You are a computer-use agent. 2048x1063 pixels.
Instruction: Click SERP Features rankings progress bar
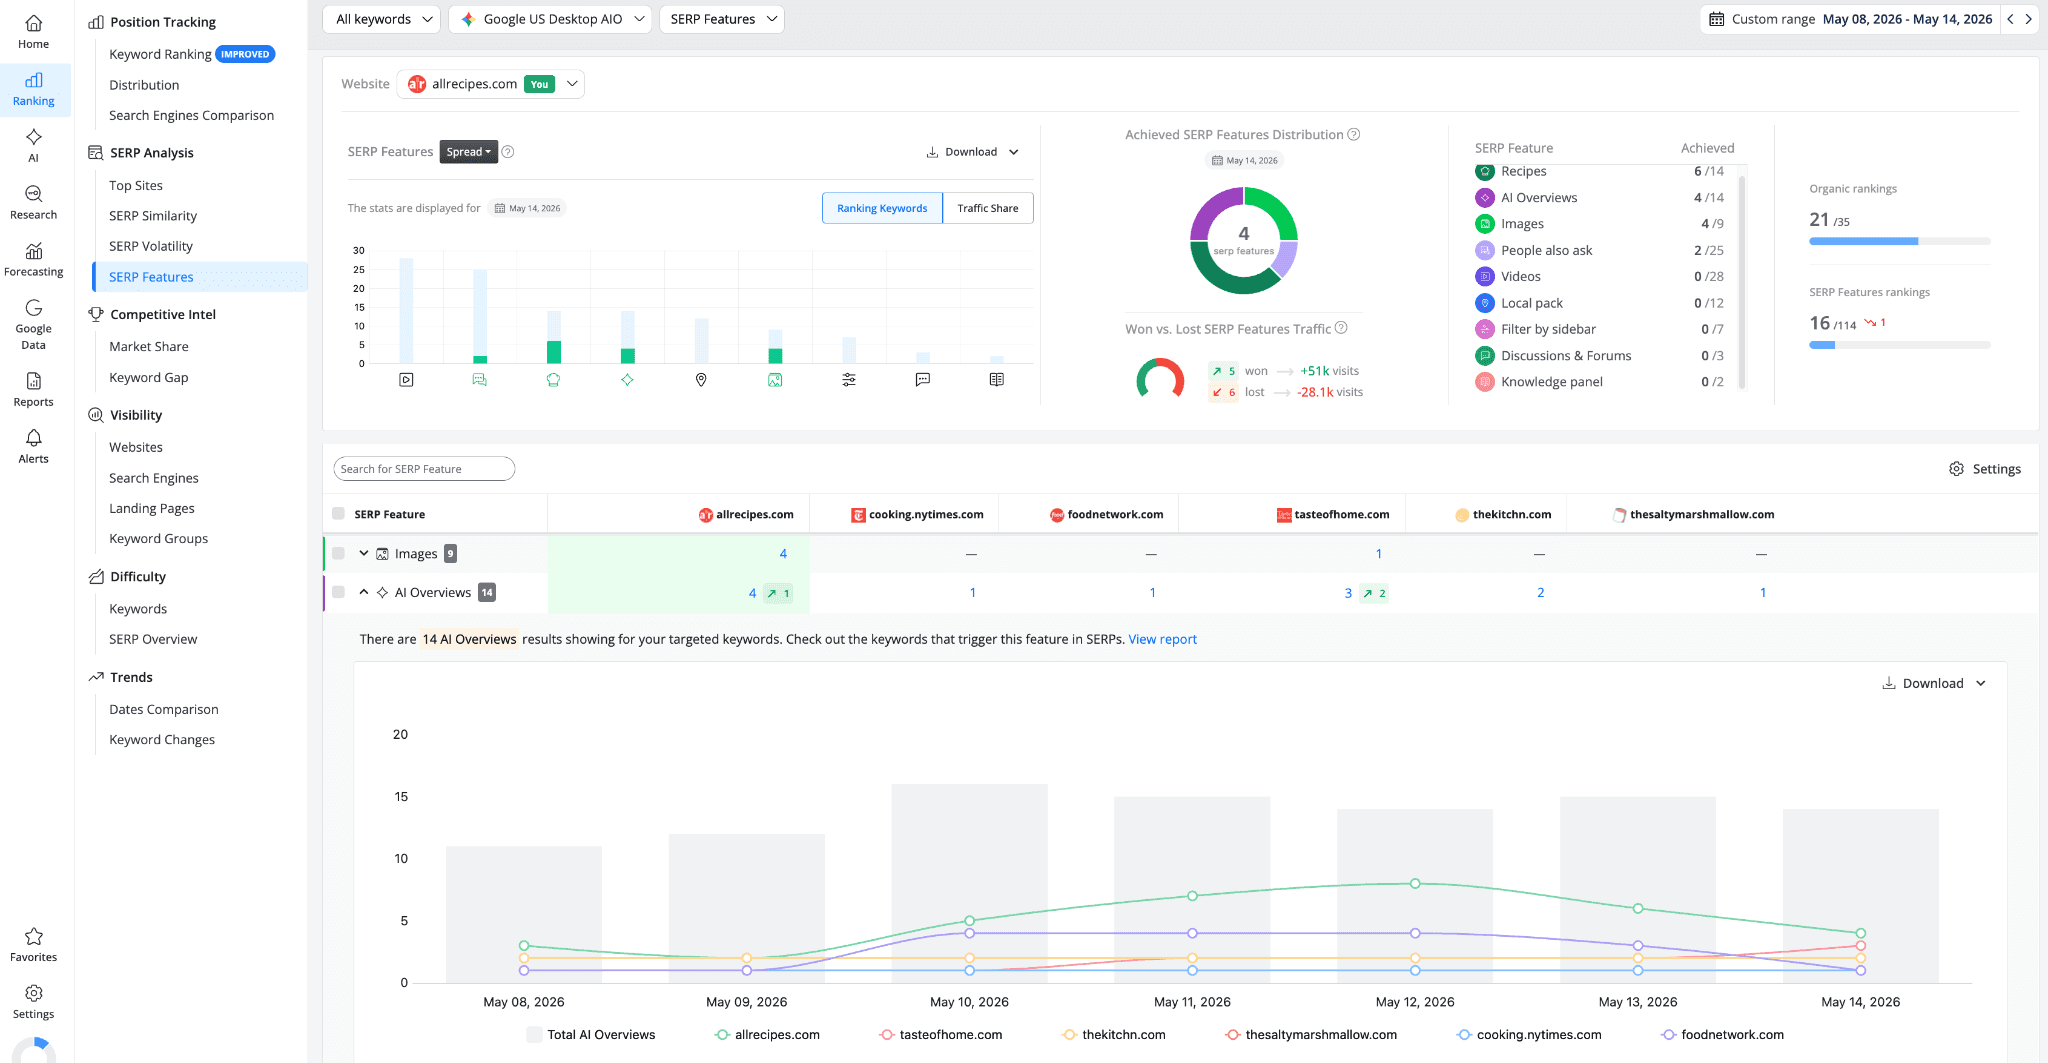pyautogui.click(x=1899, y=345)
